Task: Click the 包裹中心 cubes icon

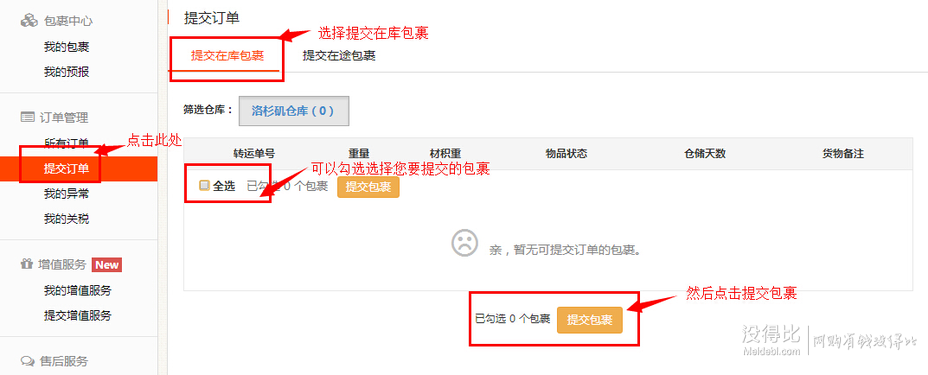Action: coord(29,21)
